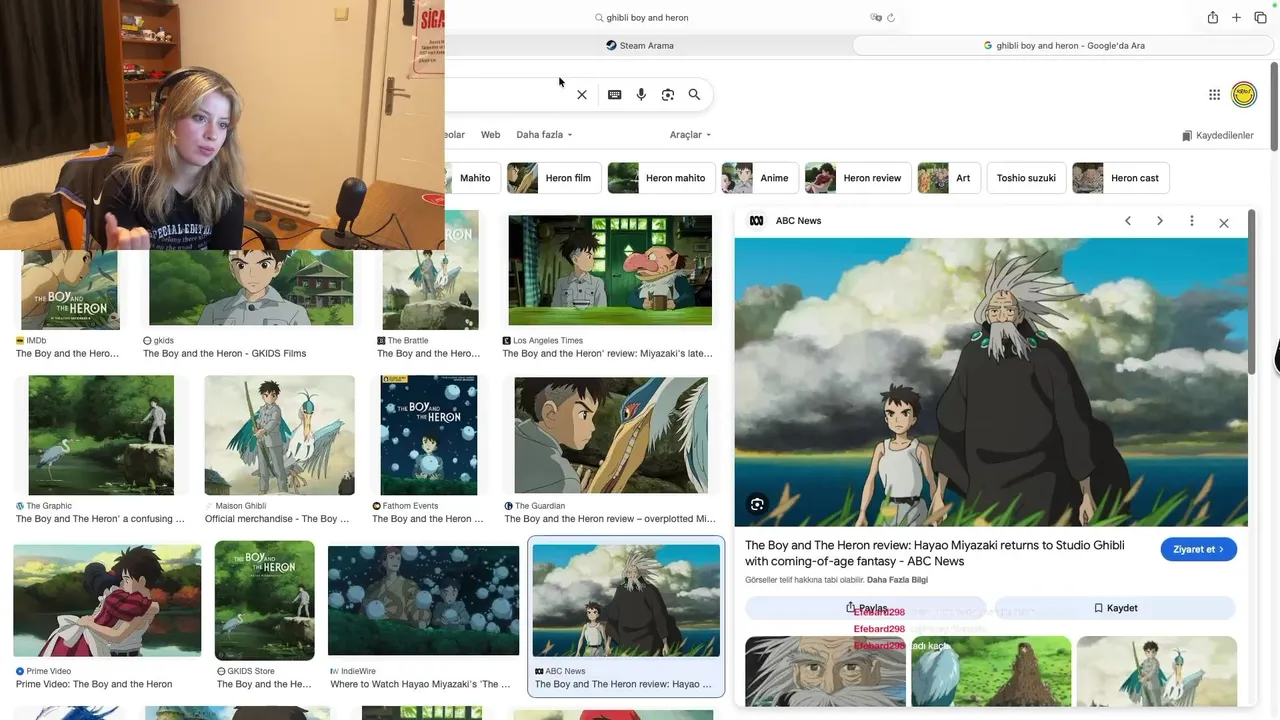Open Daha Fazla Bilgi copyright link
1280x720 pixels.
pos(897,580)
